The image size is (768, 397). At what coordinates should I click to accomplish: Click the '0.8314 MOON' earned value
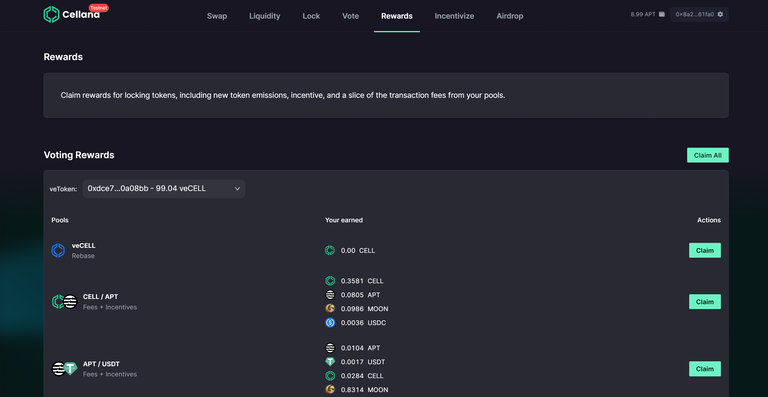click(364, 390)
